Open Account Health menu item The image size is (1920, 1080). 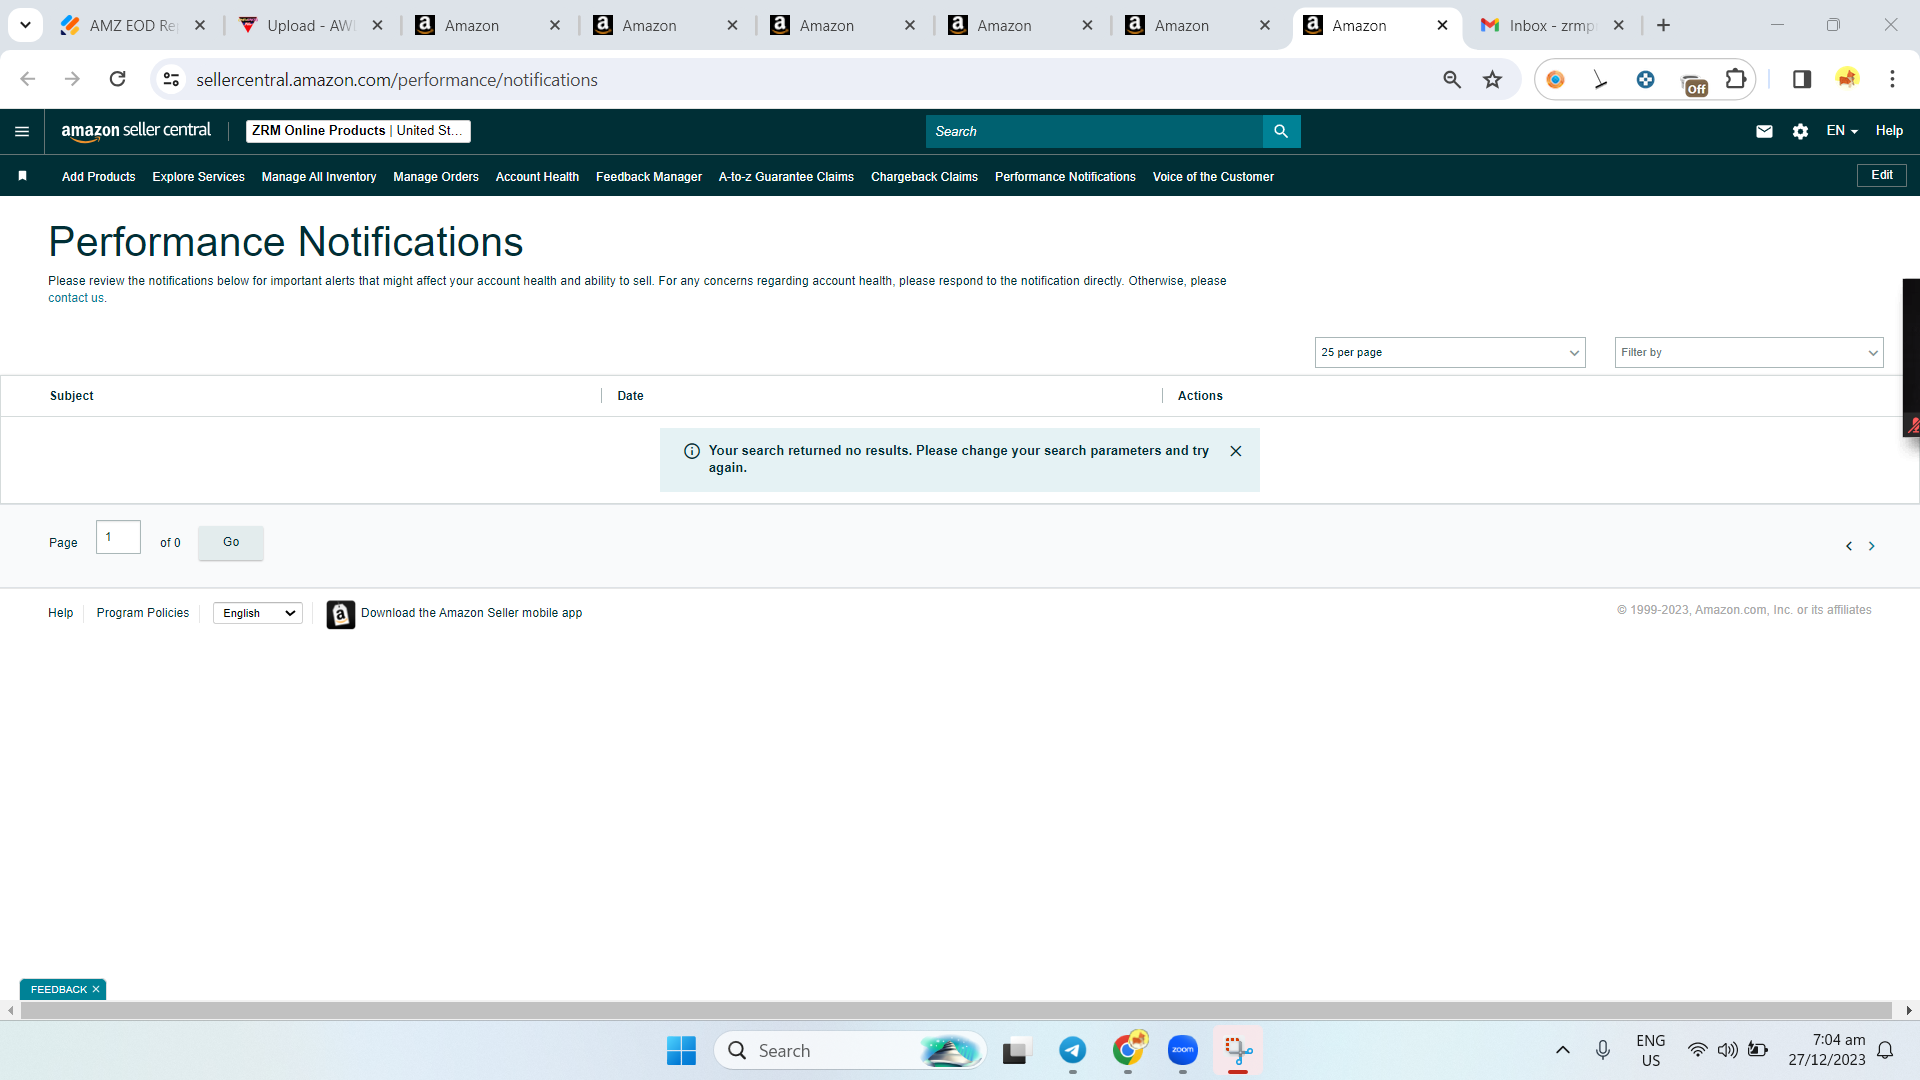point(537,177)
